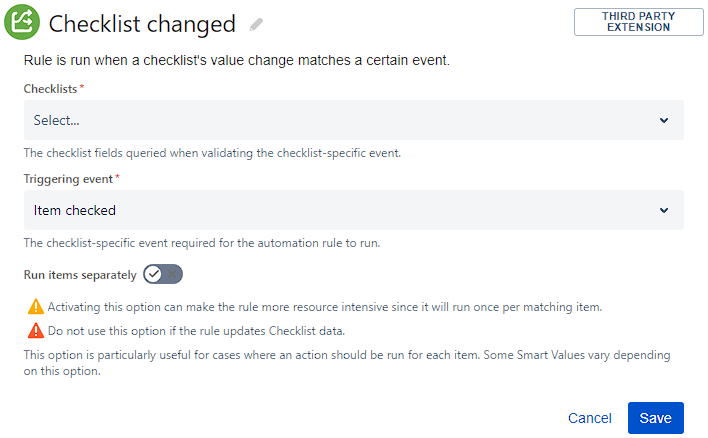This screenshot has width=708, height=438.
Task: Click the "Checklists" required field label
Action: [x=53, y=89]
